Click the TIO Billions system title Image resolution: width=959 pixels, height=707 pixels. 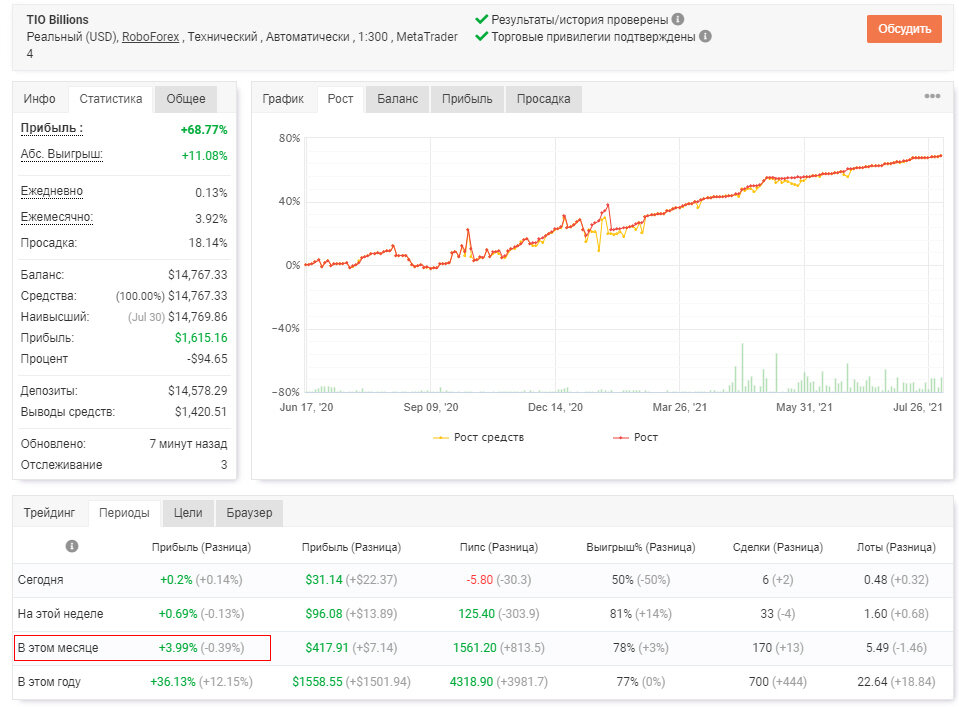click(57, 20)
